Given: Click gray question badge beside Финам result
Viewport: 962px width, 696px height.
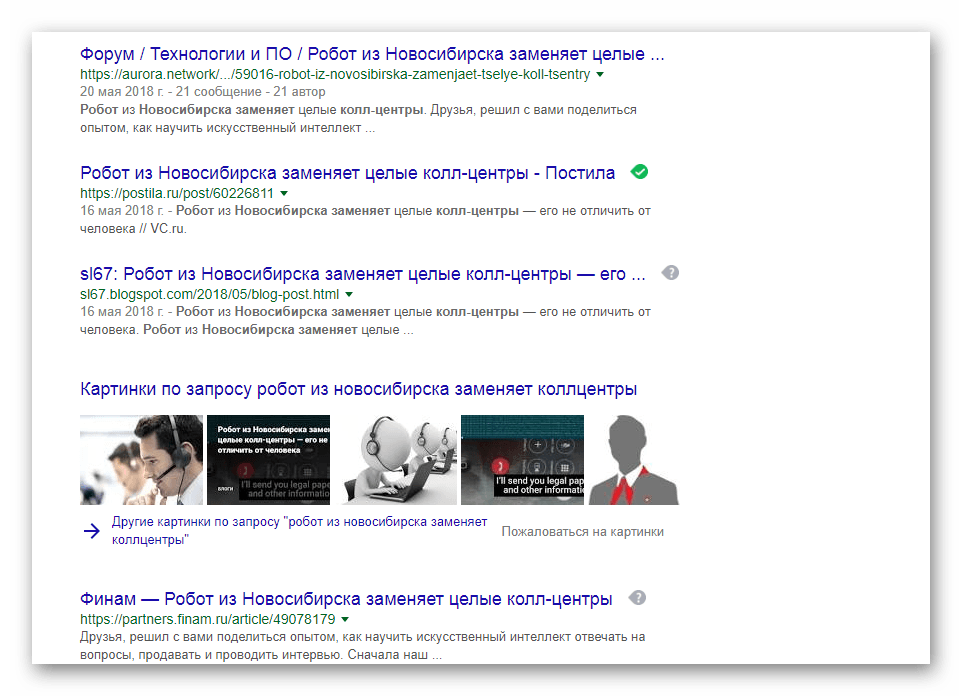Looking at the screenshot, I should 638,598.
